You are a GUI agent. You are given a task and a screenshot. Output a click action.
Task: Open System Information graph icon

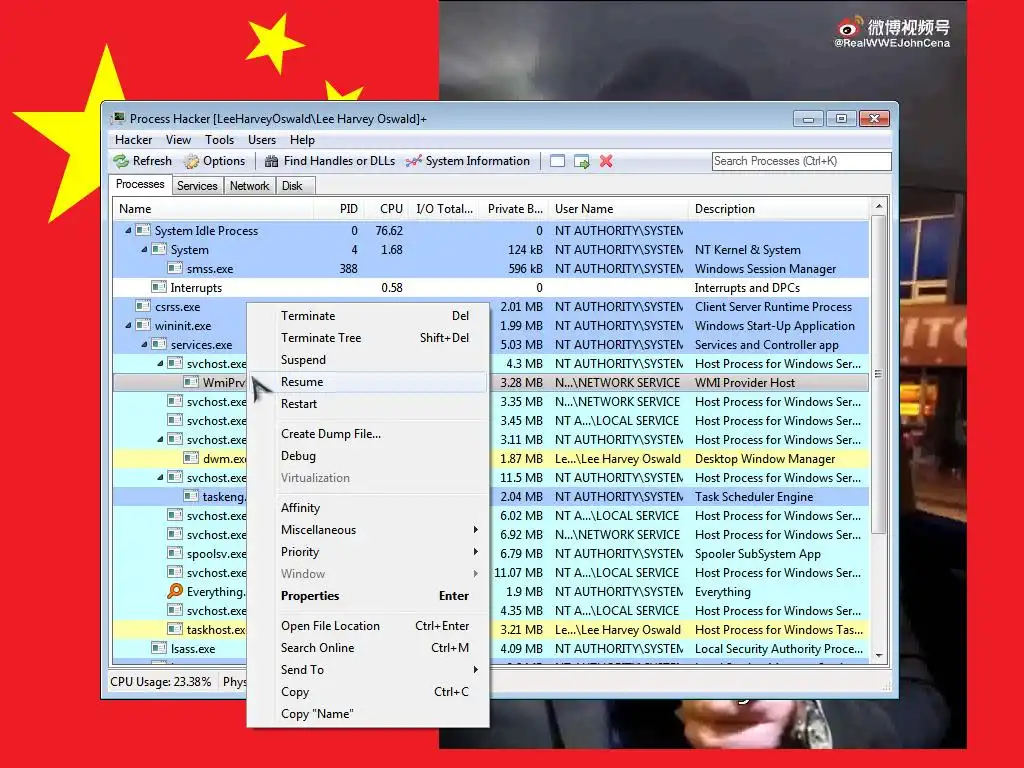click(x=413, y=161)
